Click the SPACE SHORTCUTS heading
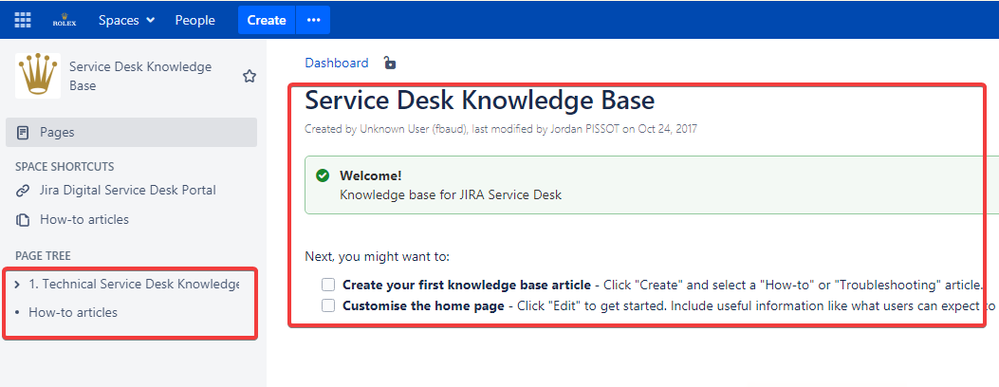The width and height of the screenshot is (999, 387). (64, 166)
